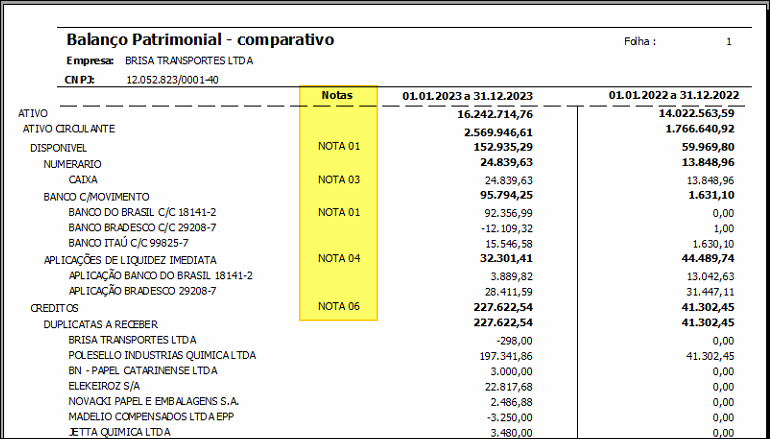The width and height of the screenshot is (770, 439).
Task: Click the value 31.447,11
Action: point(711,293)
